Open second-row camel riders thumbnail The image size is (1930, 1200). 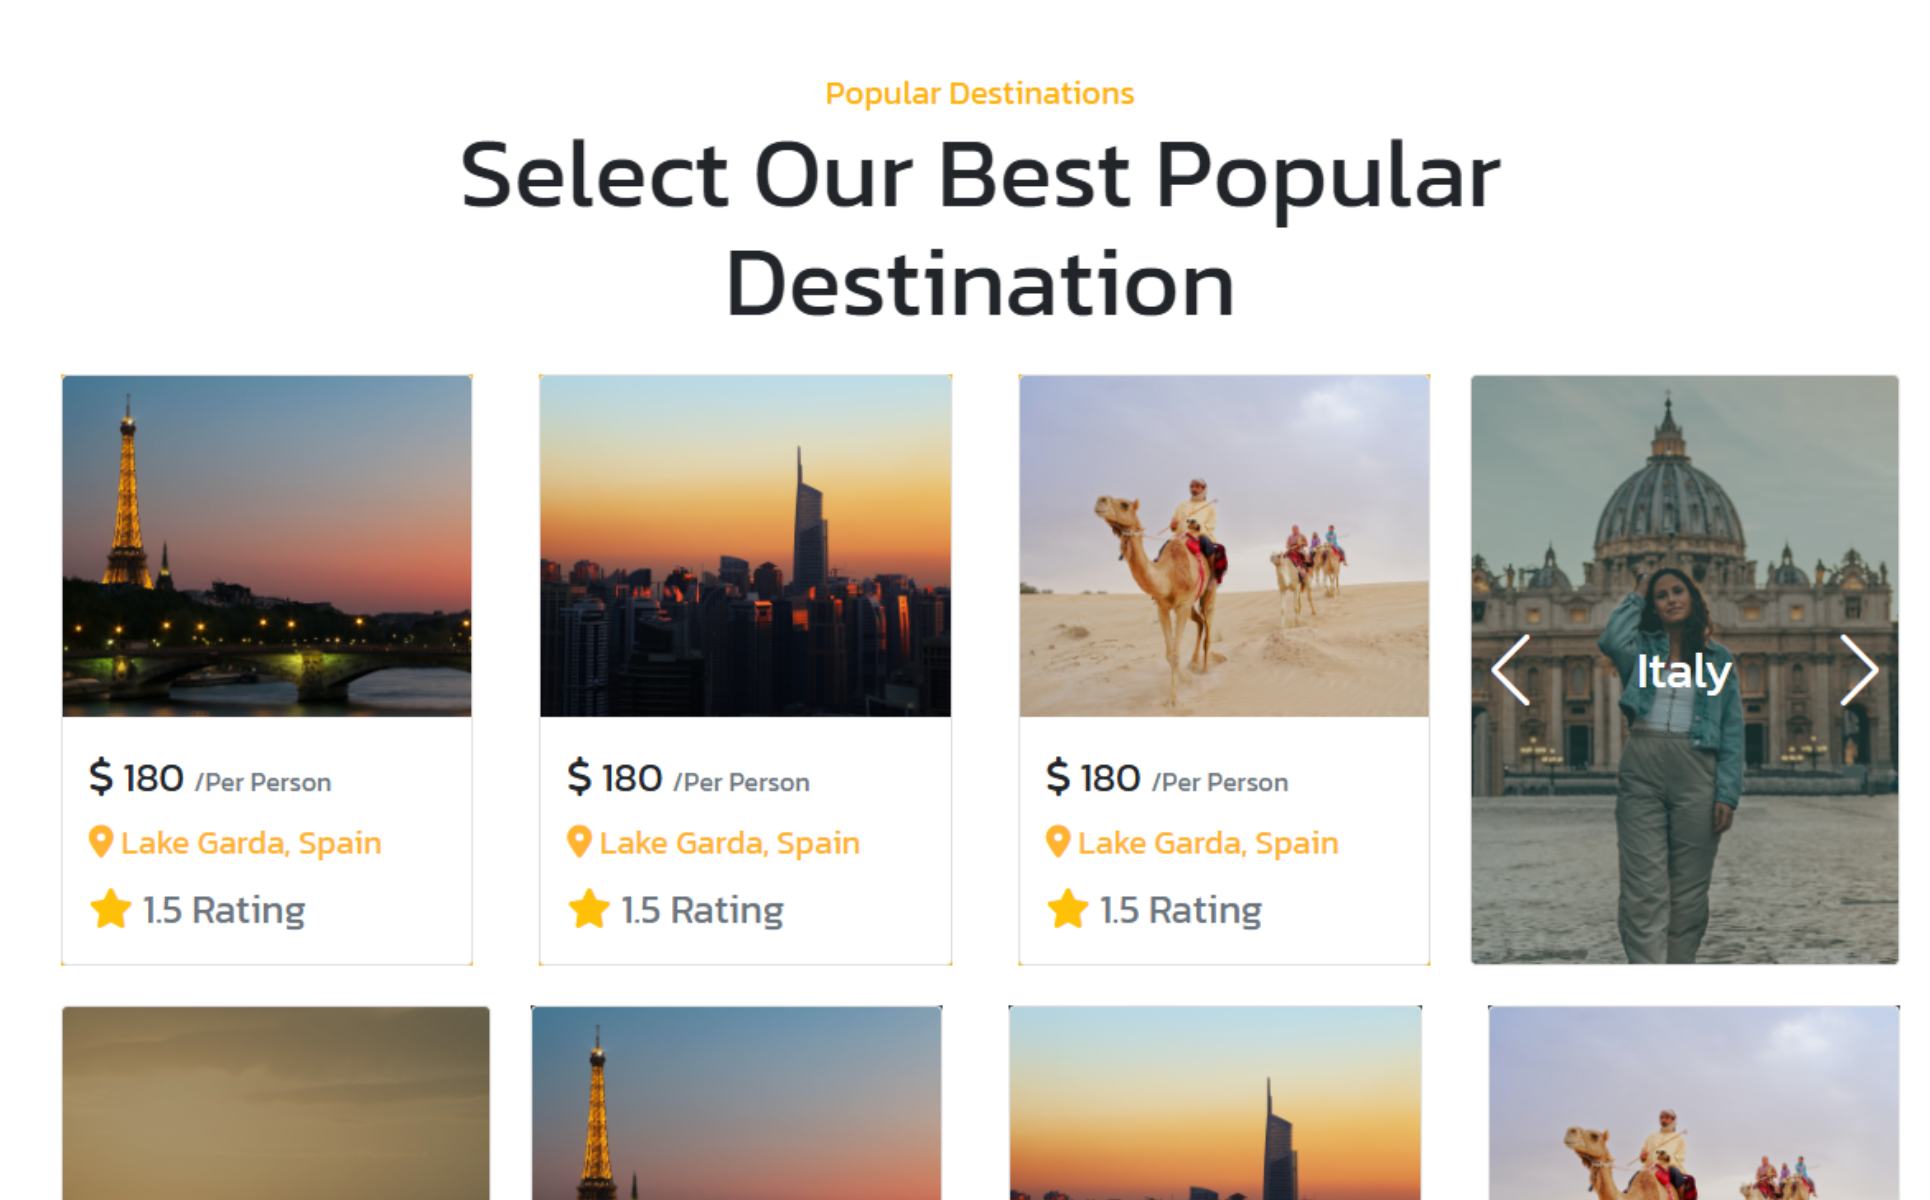point(1693,1102)
